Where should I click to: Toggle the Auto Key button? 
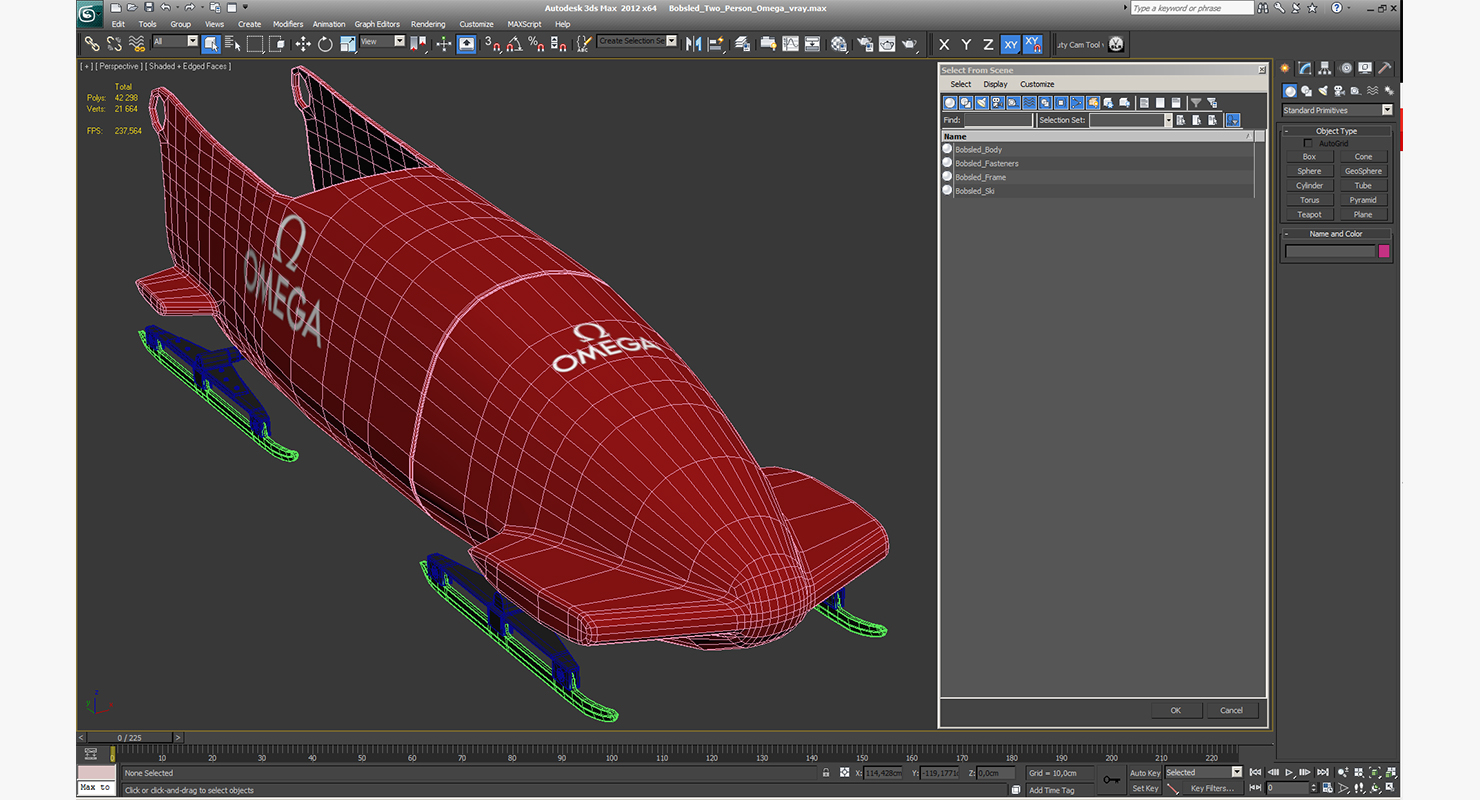point(1144,773)
